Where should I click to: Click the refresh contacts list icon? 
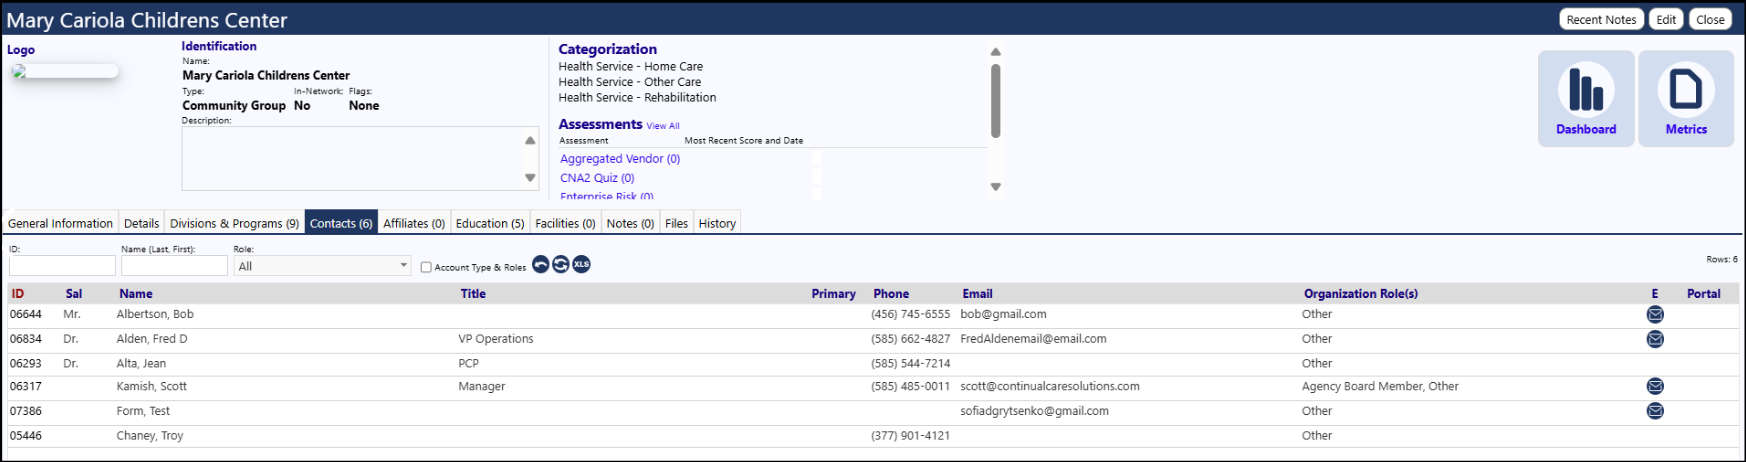click(x=561, y=264)
